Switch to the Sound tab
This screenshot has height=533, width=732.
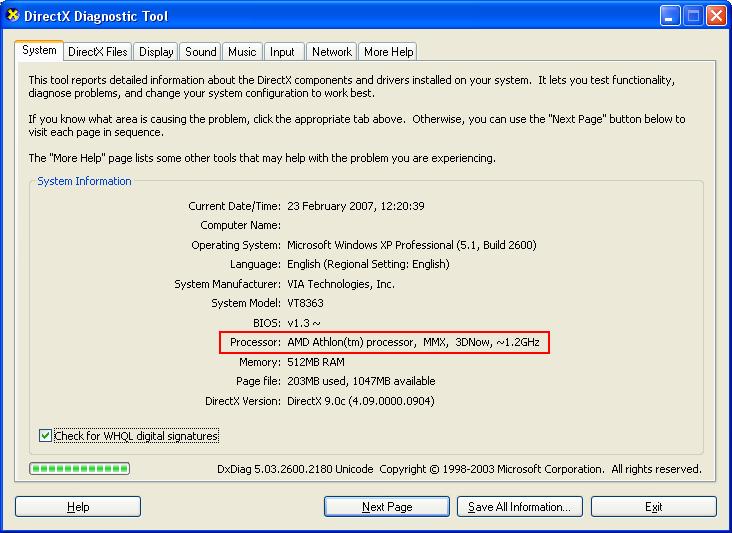click(201, 52)
